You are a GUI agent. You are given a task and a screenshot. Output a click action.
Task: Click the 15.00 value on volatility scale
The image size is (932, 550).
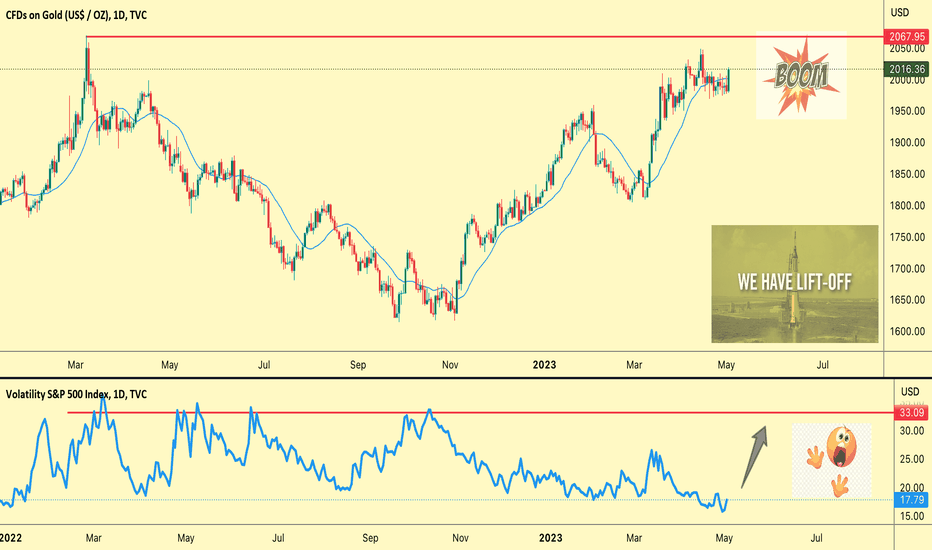tap(912, 516)
